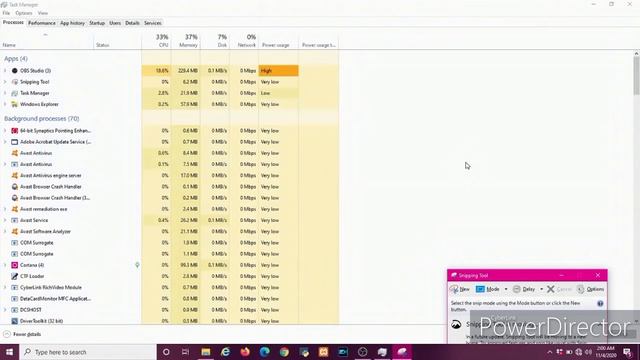Click the Apps (4) group heading
Screen dimensions: 640x360
coord(16,58)
